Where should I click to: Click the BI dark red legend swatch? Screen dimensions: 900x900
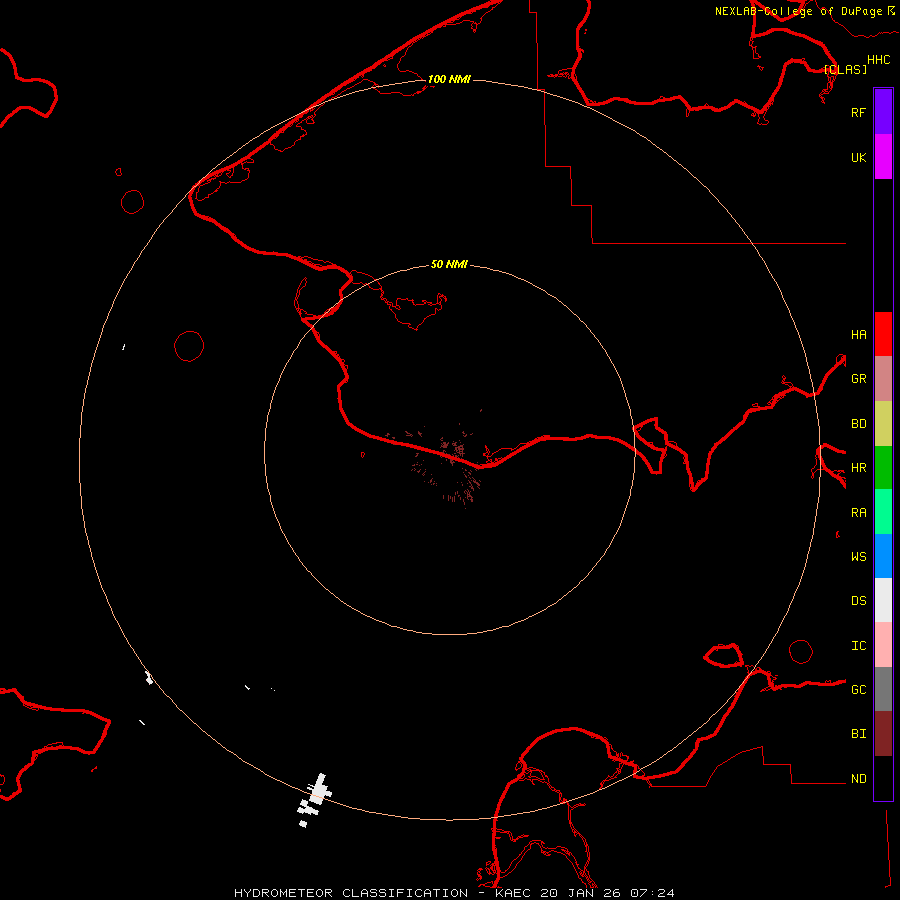pyautogui.click(x=883, y=734)
